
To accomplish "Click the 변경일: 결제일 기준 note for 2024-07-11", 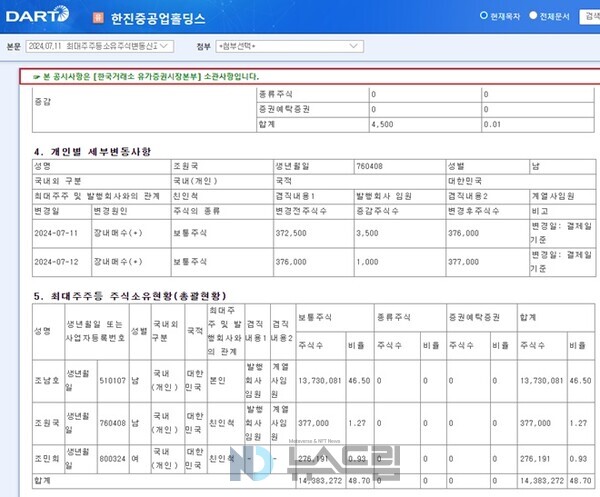I will 561,233.
